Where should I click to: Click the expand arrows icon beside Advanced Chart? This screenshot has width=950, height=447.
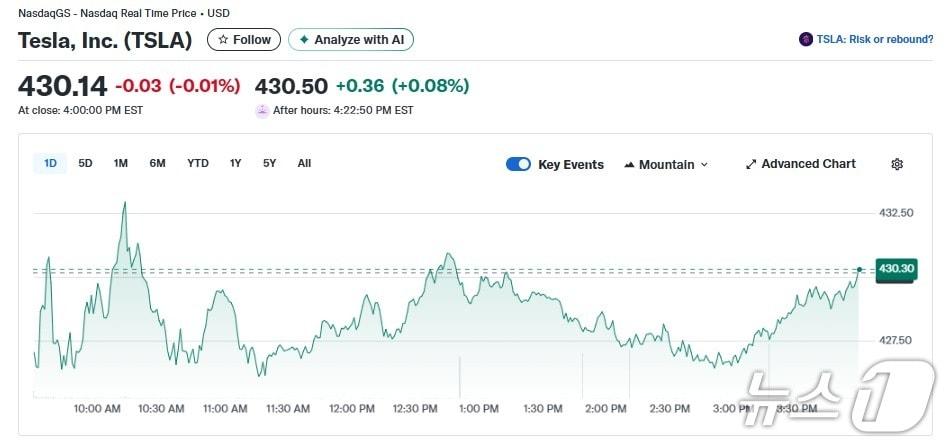pos(751,164)
